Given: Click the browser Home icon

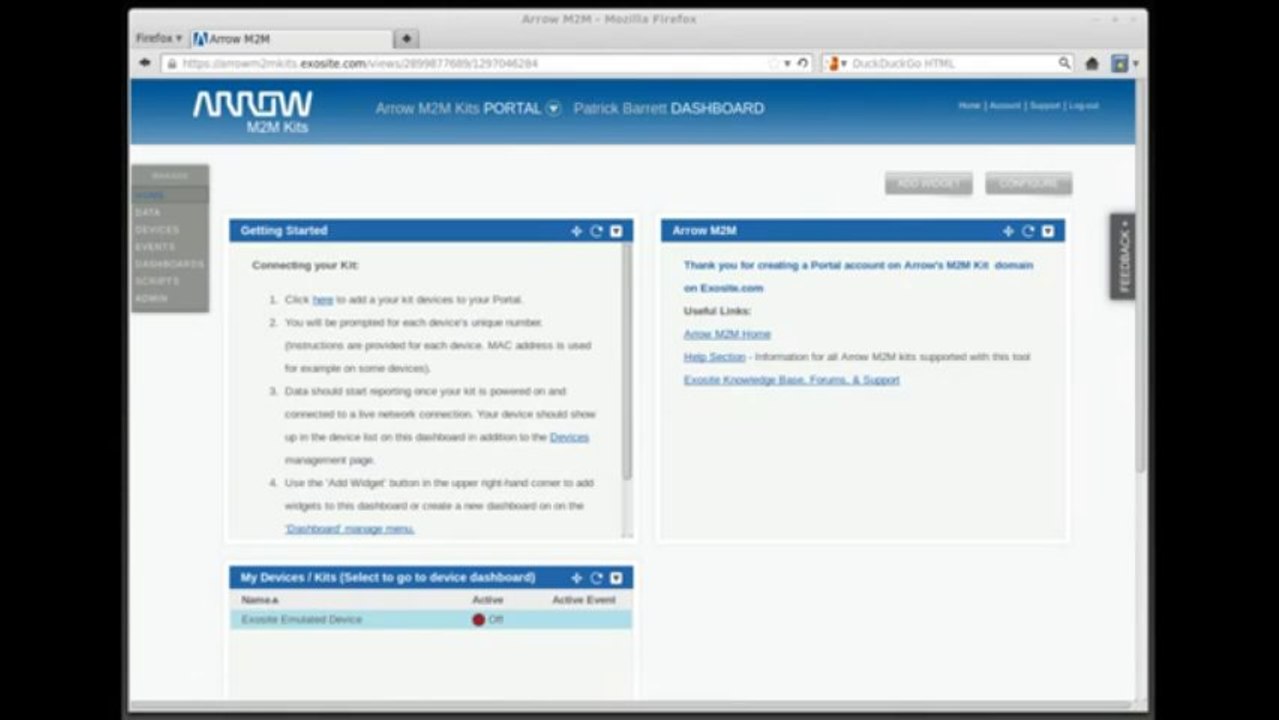Looking at the screenshot, I should coord(1092,63).
